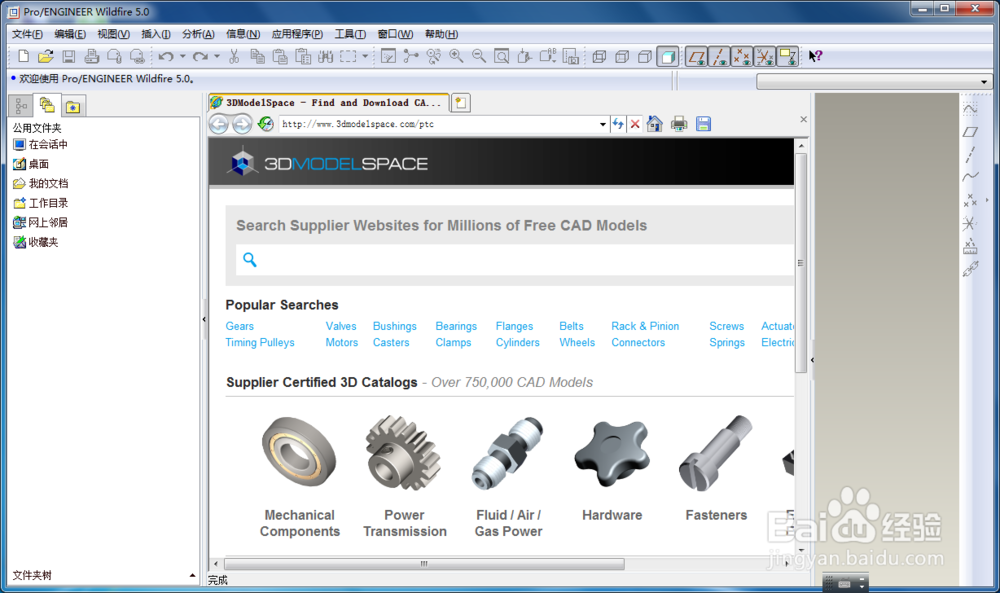Image resolution: width=1000 pixels, height=593 pixels.
Task: Print with the main toolbar printer icon
Action: click(91, 57)
